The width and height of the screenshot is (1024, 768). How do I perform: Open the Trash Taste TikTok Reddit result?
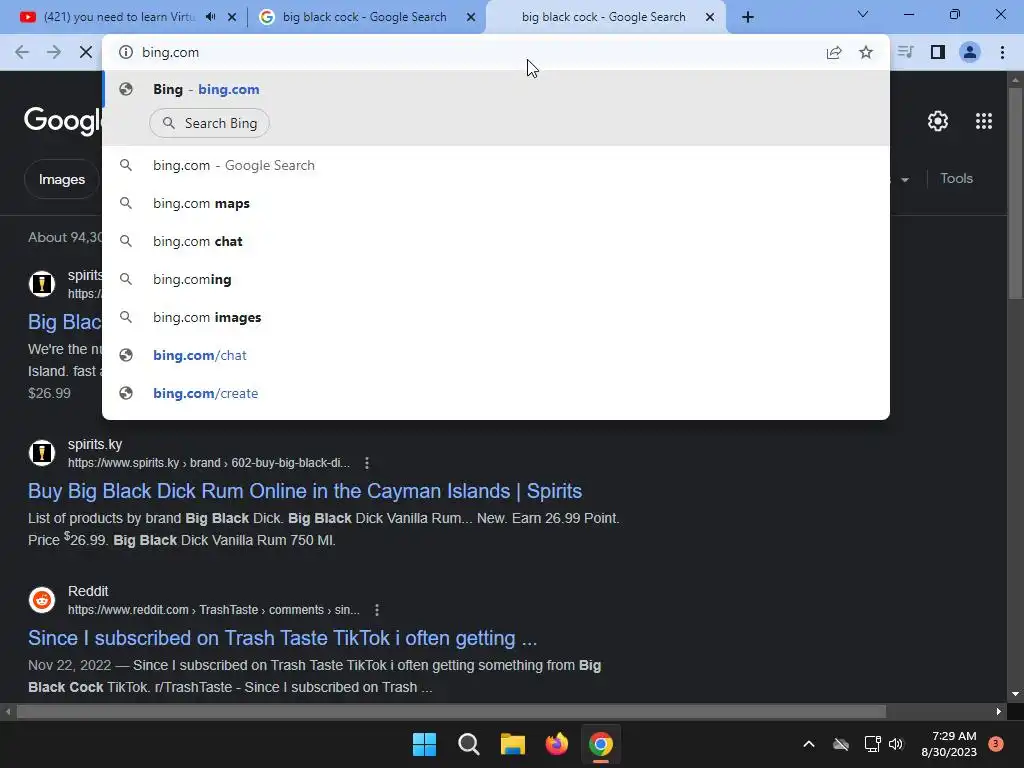tap(282, 638)
